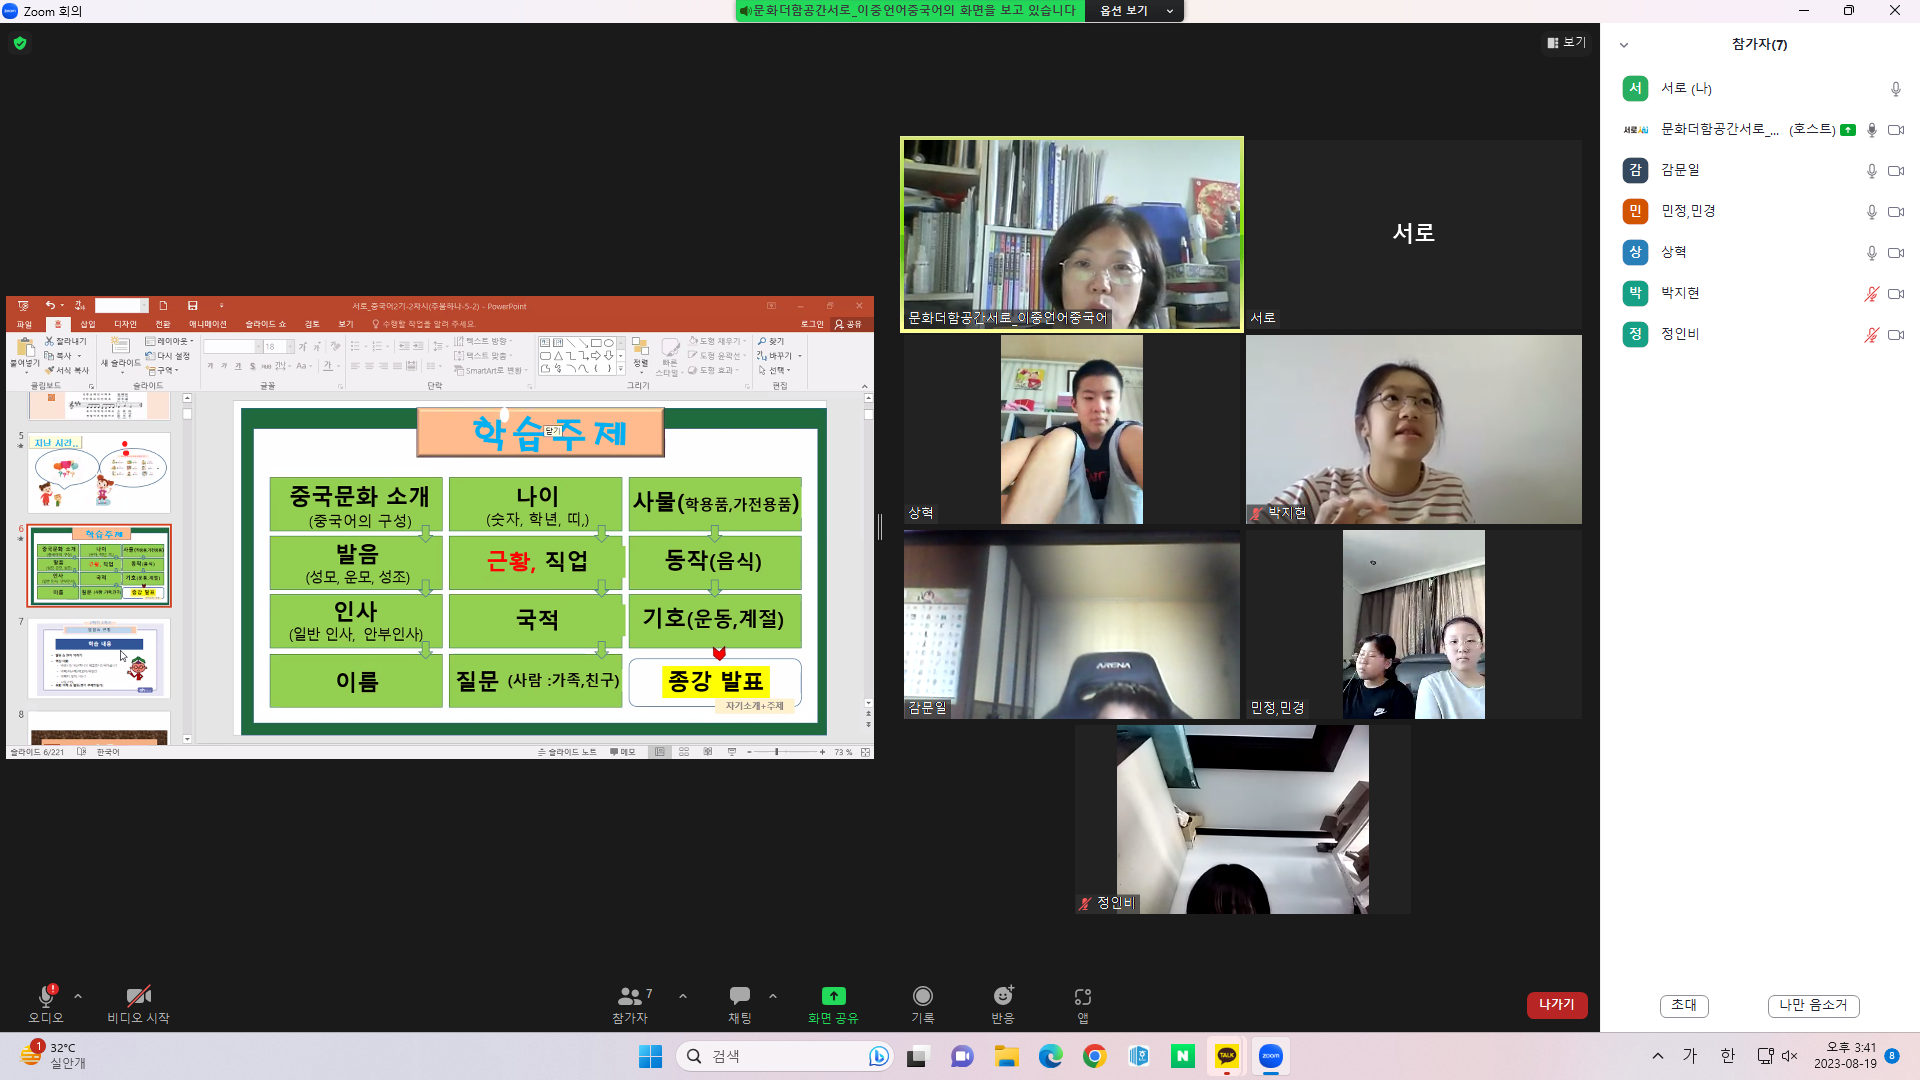Image resolution: width=1920 pixels, height=1080 pixels.
Task: Click camera icon for 상혁 in list
Action: pos(1895,253)
